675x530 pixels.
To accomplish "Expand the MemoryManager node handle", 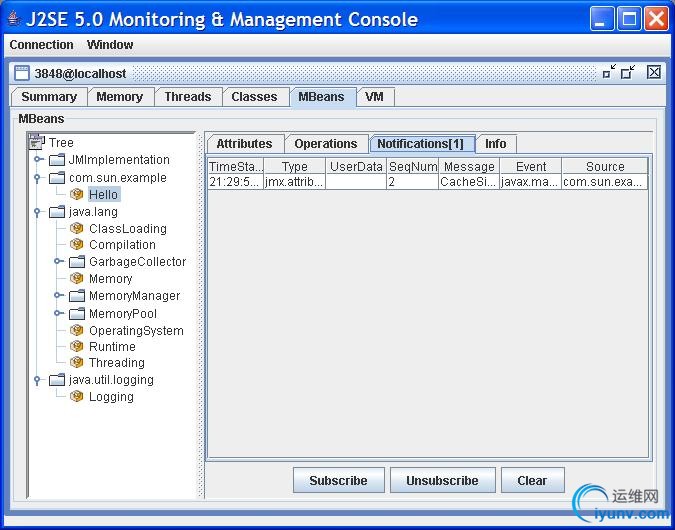I will [59, 295].
